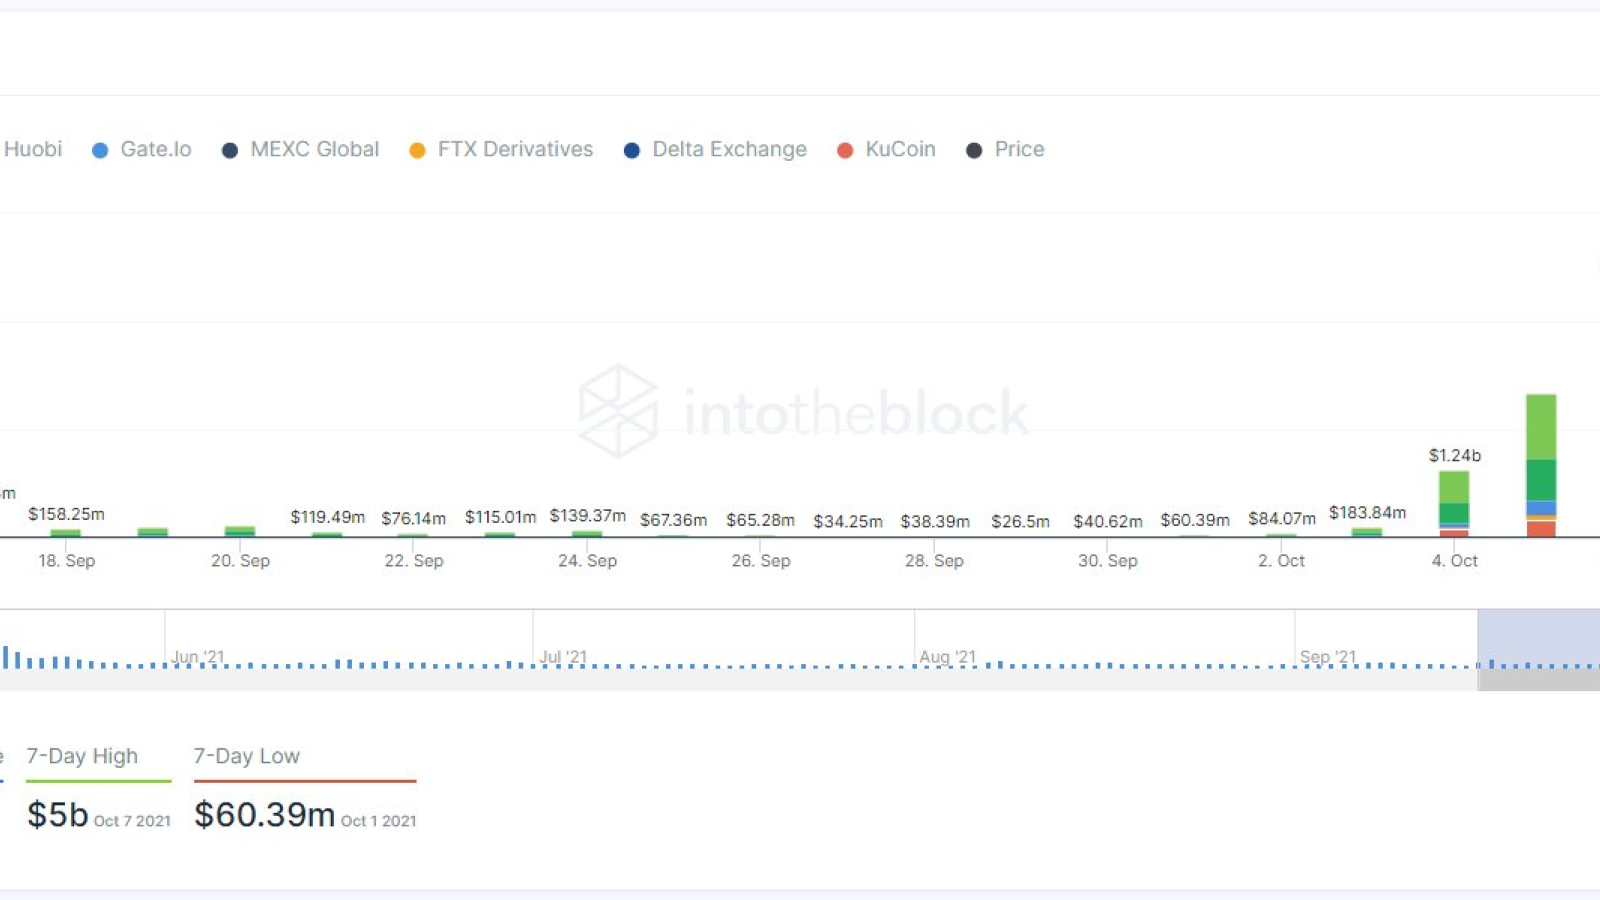The height and width of the screenshot is (900, 1600).
Task: Click the 18. Sep axis label
Action: coord(66,561)
